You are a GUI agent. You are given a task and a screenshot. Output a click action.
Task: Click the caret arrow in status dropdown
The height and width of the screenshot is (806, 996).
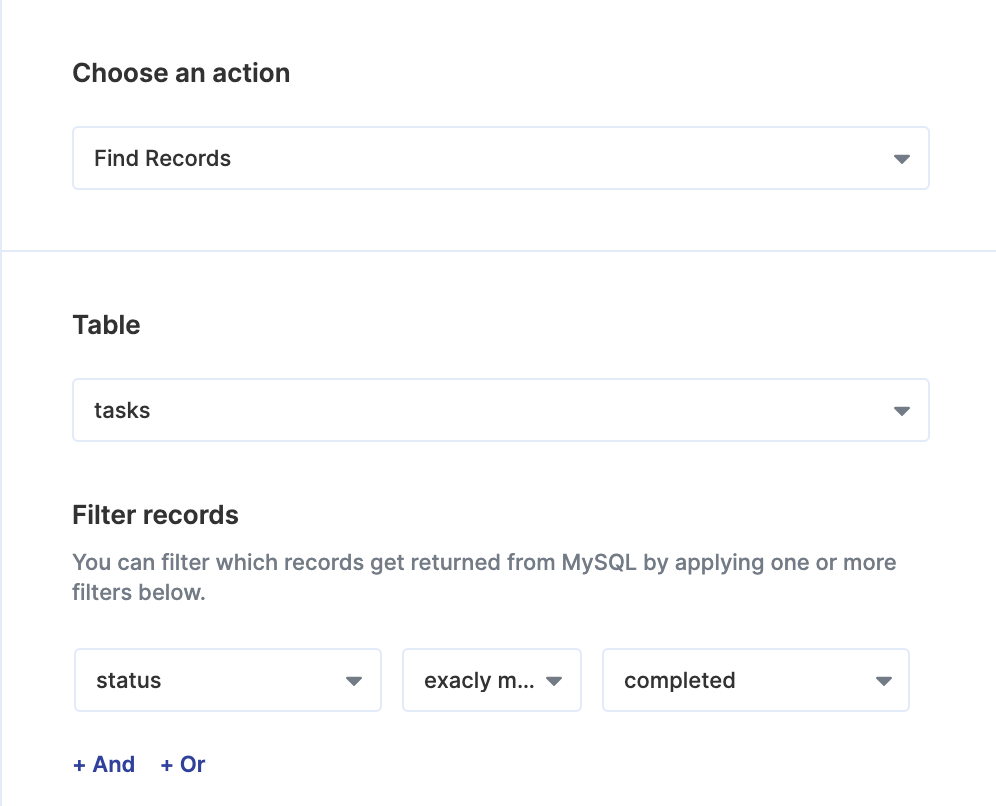[354, 681]
